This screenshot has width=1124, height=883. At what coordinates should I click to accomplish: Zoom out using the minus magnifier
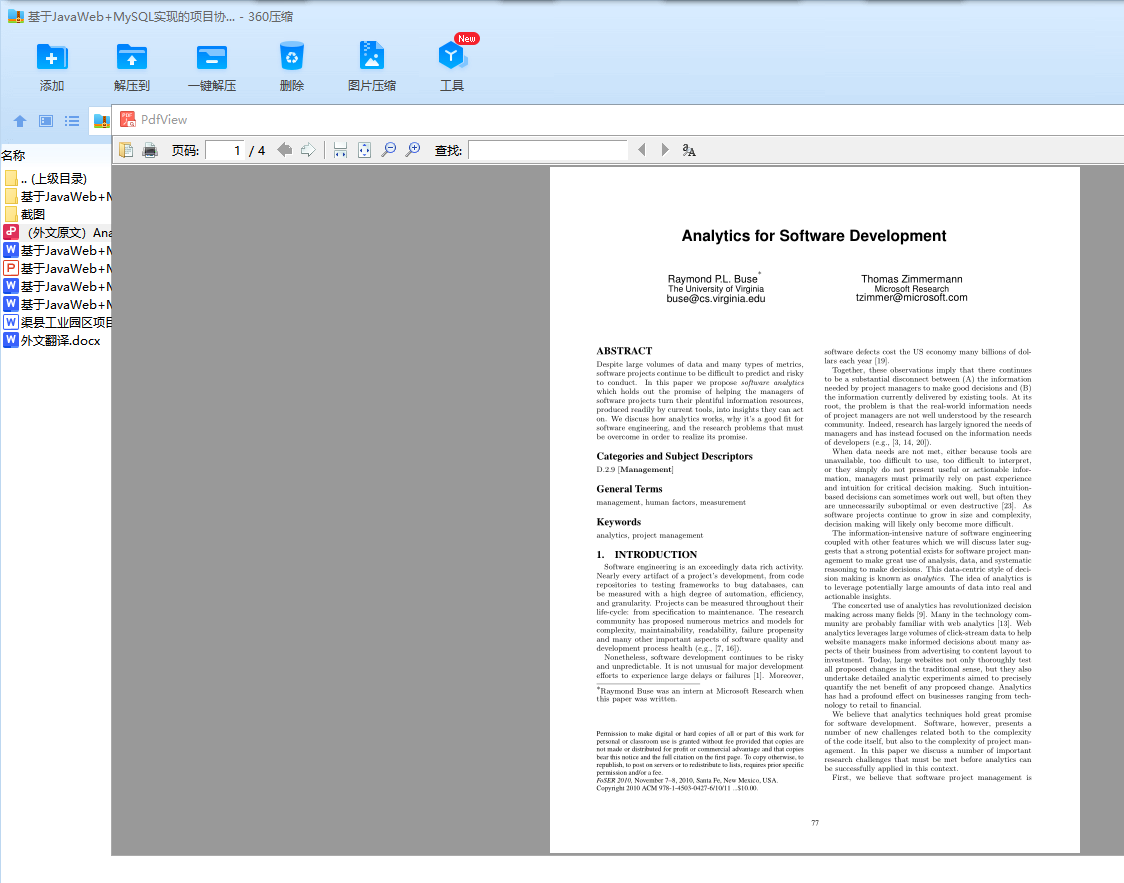(x=389, y=150)
